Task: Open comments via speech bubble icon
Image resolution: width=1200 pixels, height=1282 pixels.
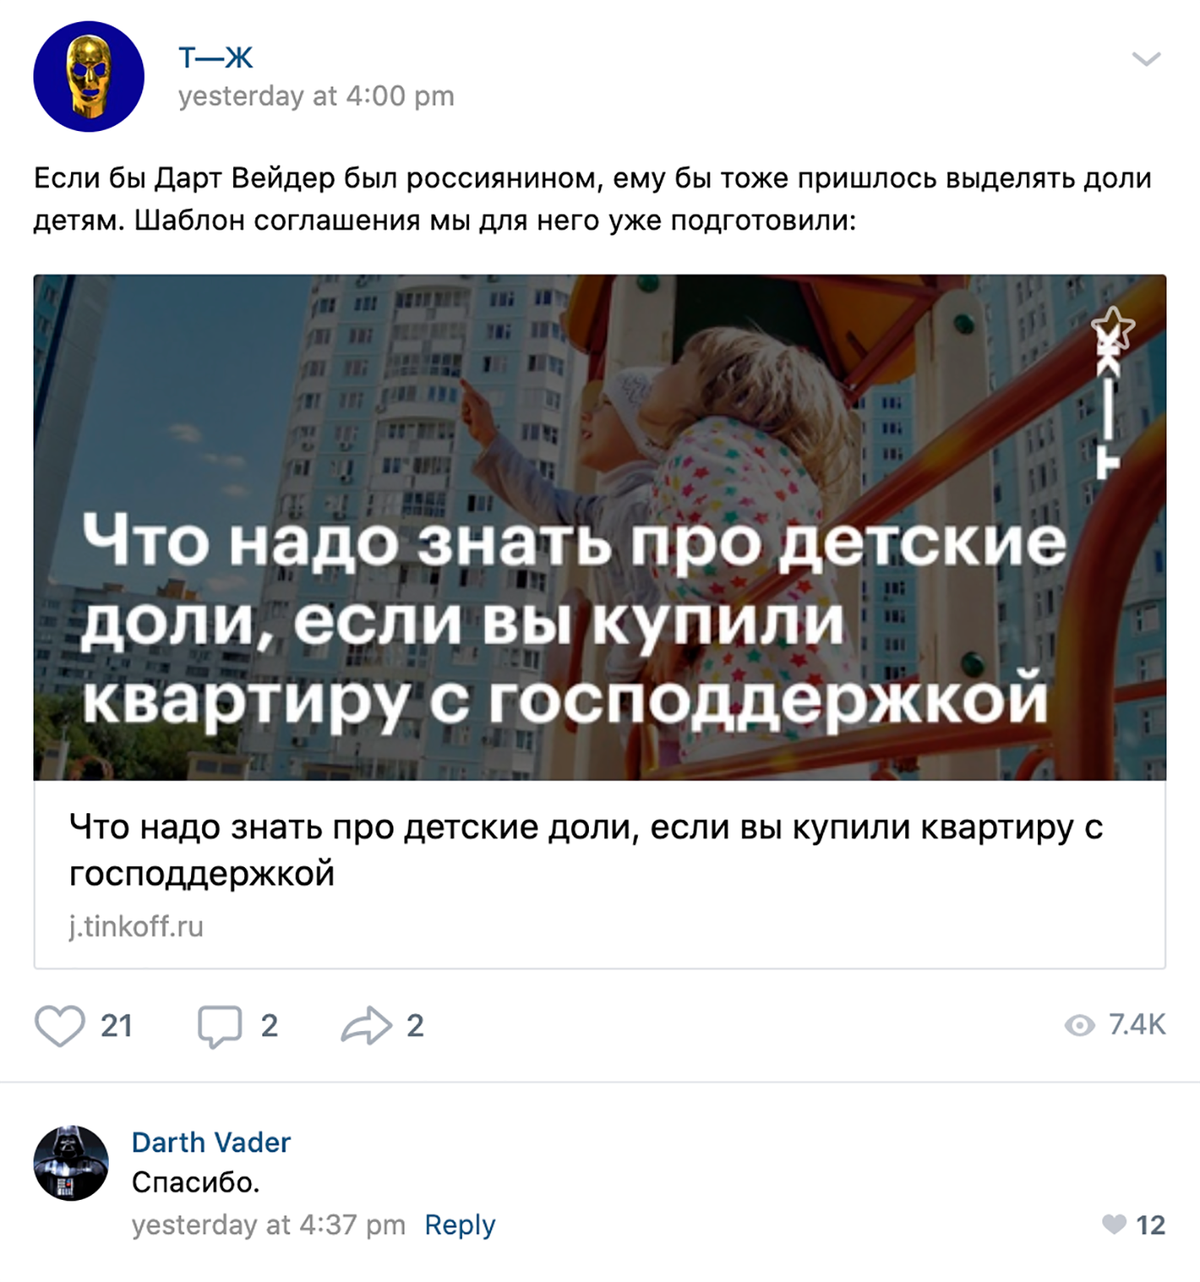Action: pyautogui.click(x=220, y=1026)
